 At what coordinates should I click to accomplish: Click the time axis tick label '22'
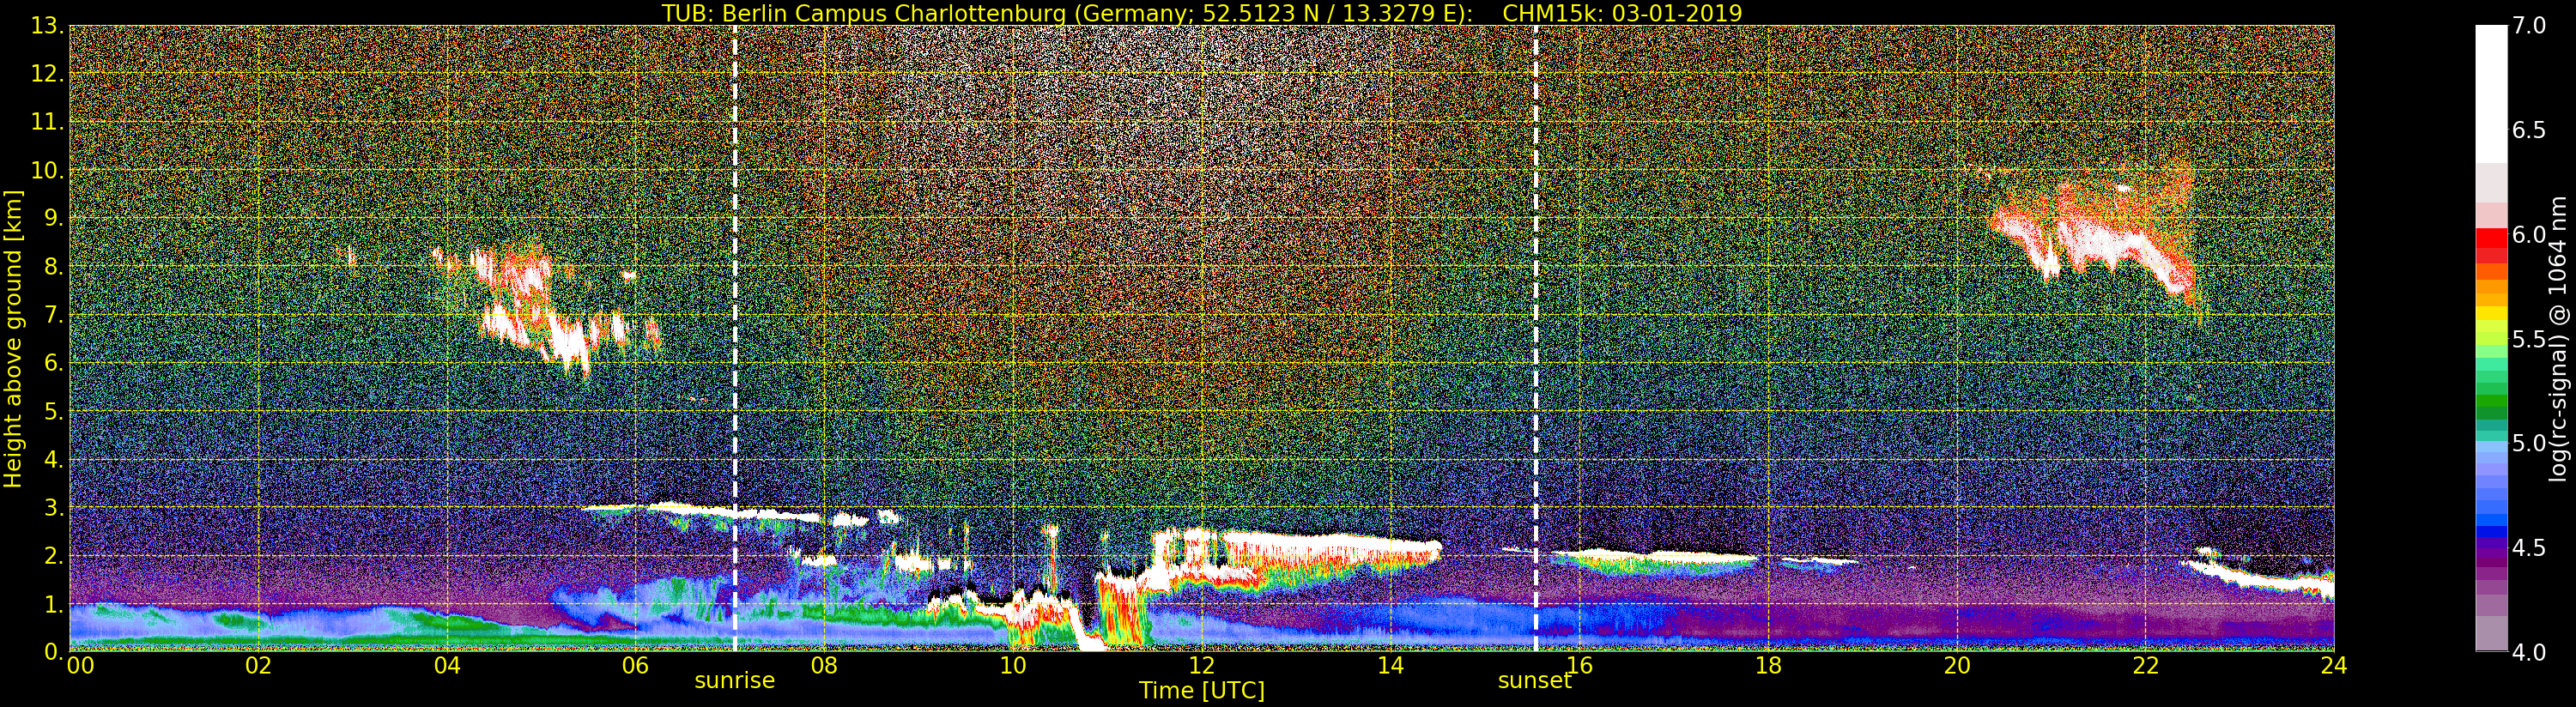[x=2145, y=666]
